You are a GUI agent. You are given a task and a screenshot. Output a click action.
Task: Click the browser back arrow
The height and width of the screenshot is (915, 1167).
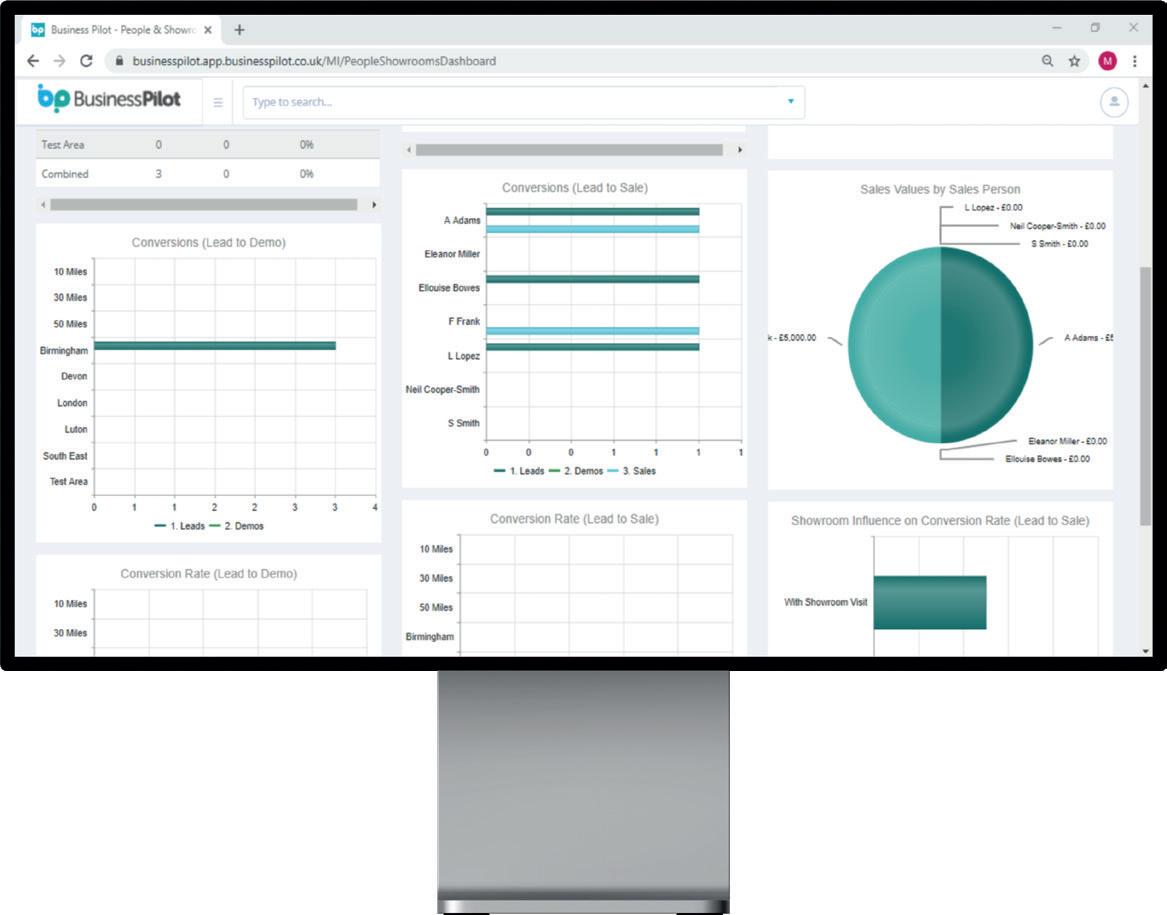click(33, 61)
